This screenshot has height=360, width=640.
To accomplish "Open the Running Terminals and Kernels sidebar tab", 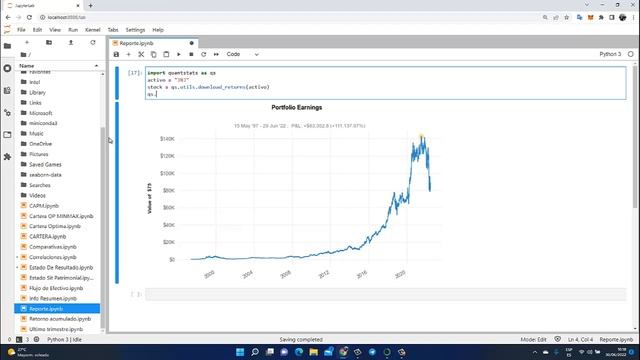I will pyautogui.click(x=7, y=69).
